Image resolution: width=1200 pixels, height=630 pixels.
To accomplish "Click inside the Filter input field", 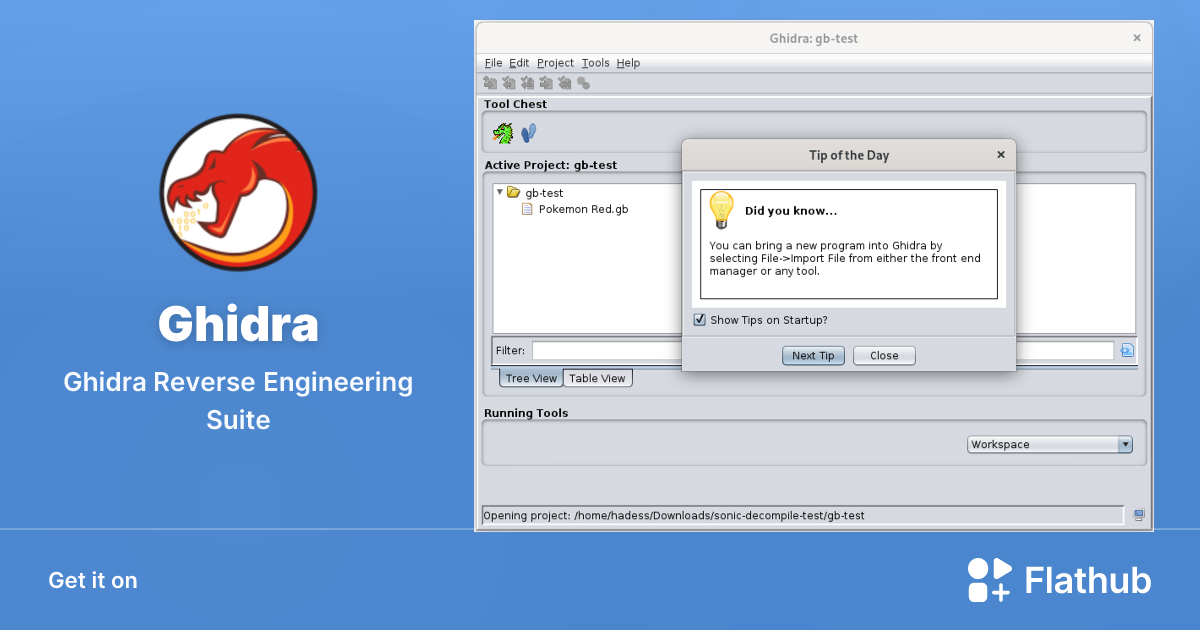I will (600, 350).
